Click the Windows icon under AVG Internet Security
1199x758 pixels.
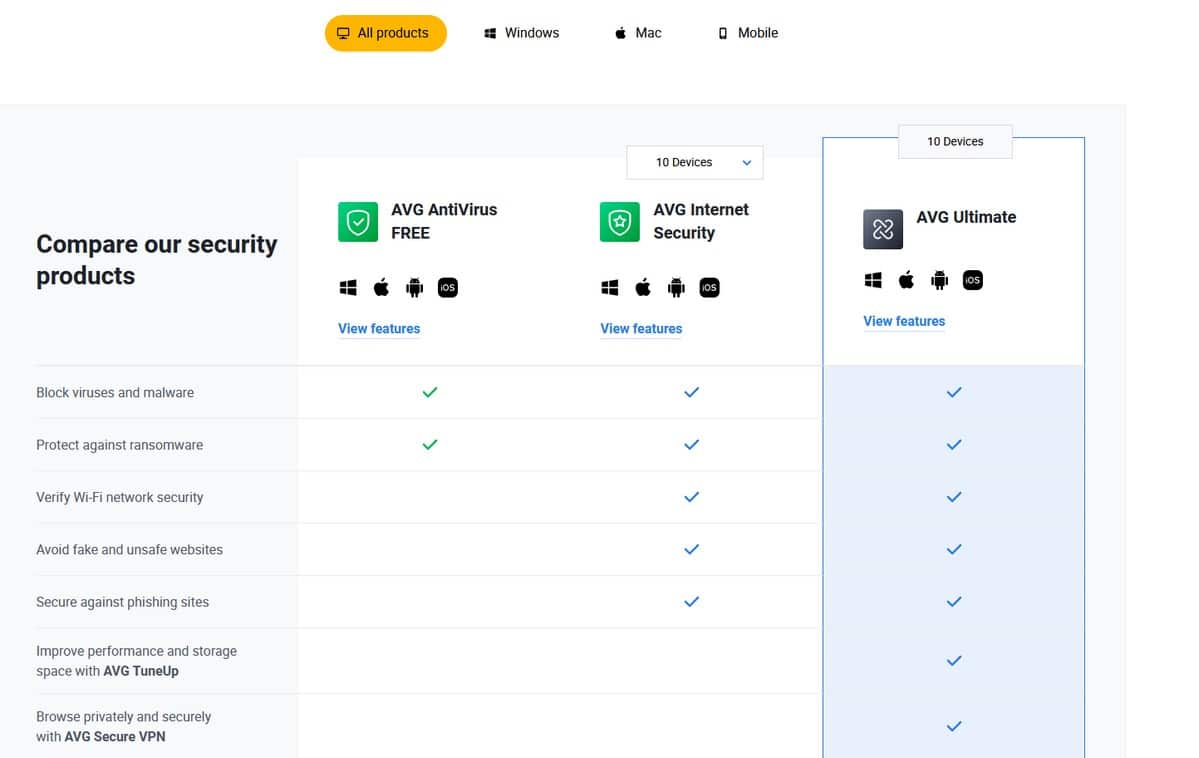(609, 288)
